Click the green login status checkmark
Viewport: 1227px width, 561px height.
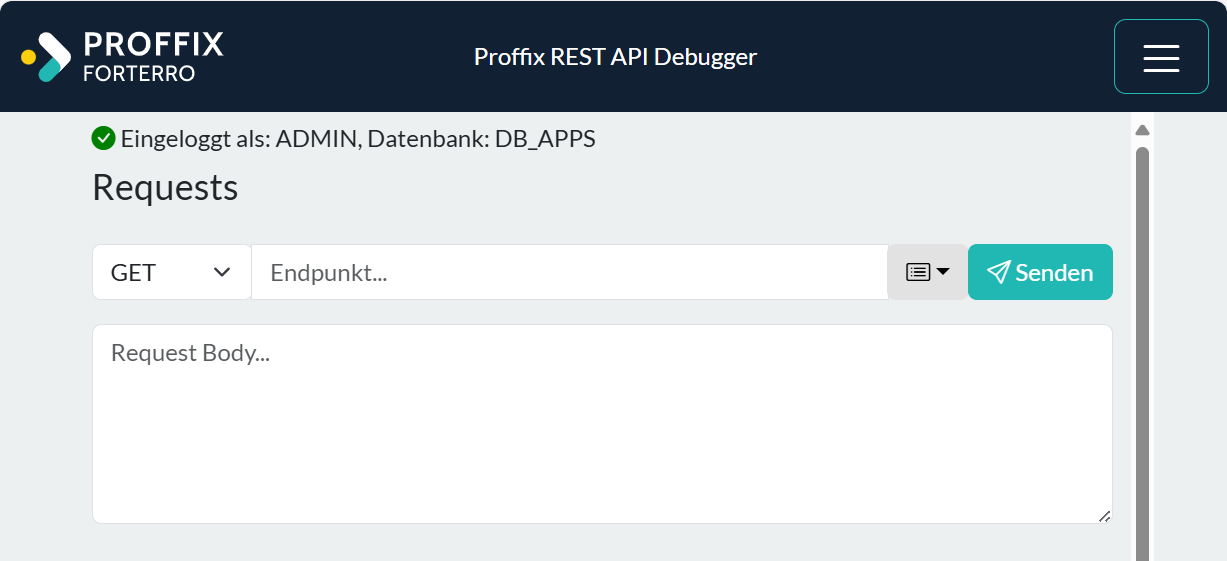pyautogui.click(x=103, y=138)
